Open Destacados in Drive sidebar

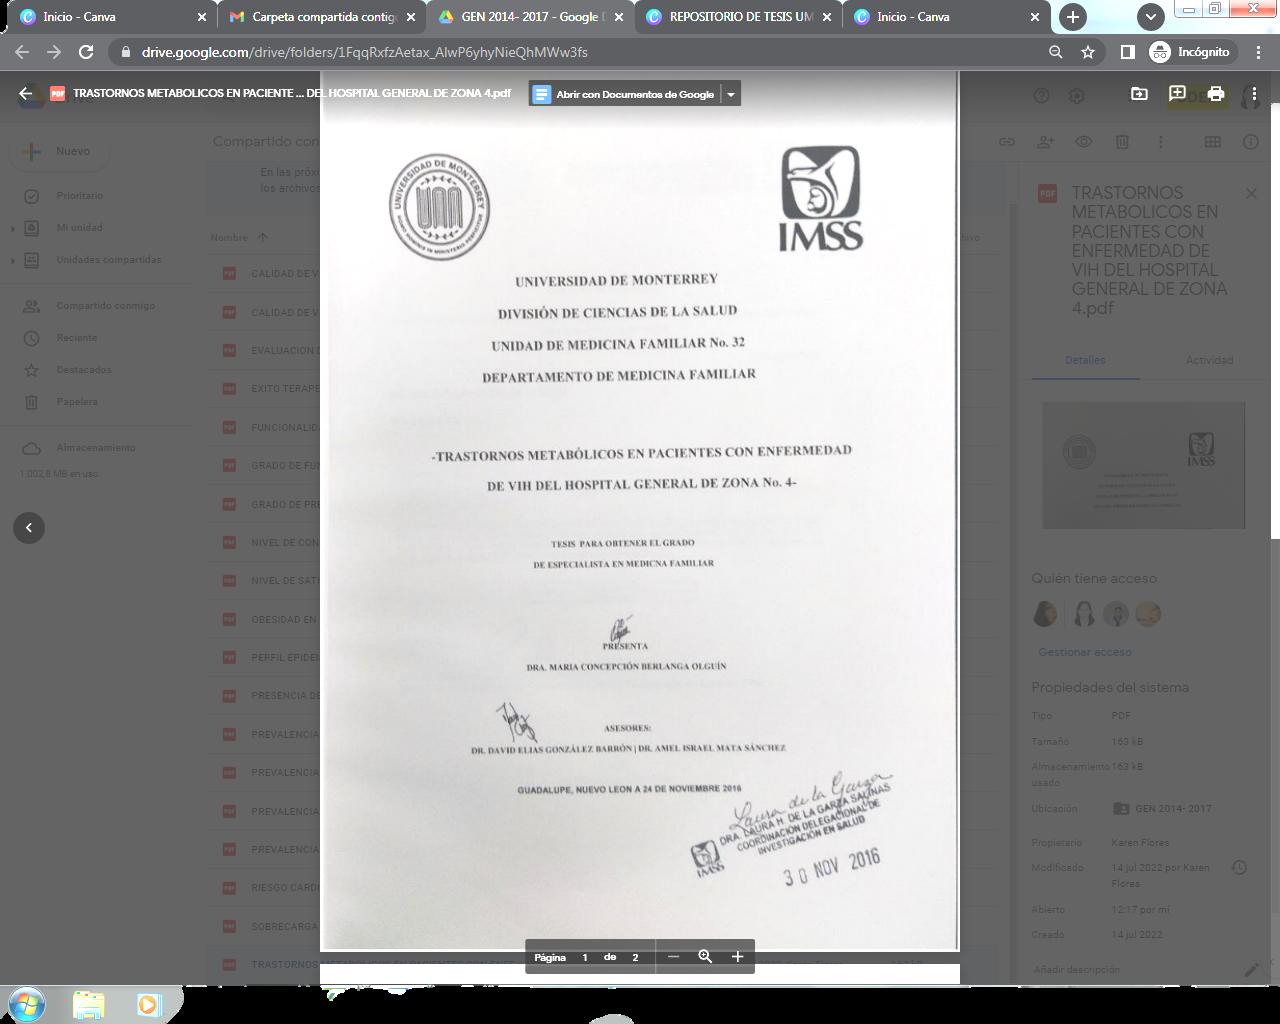(84, 370)
